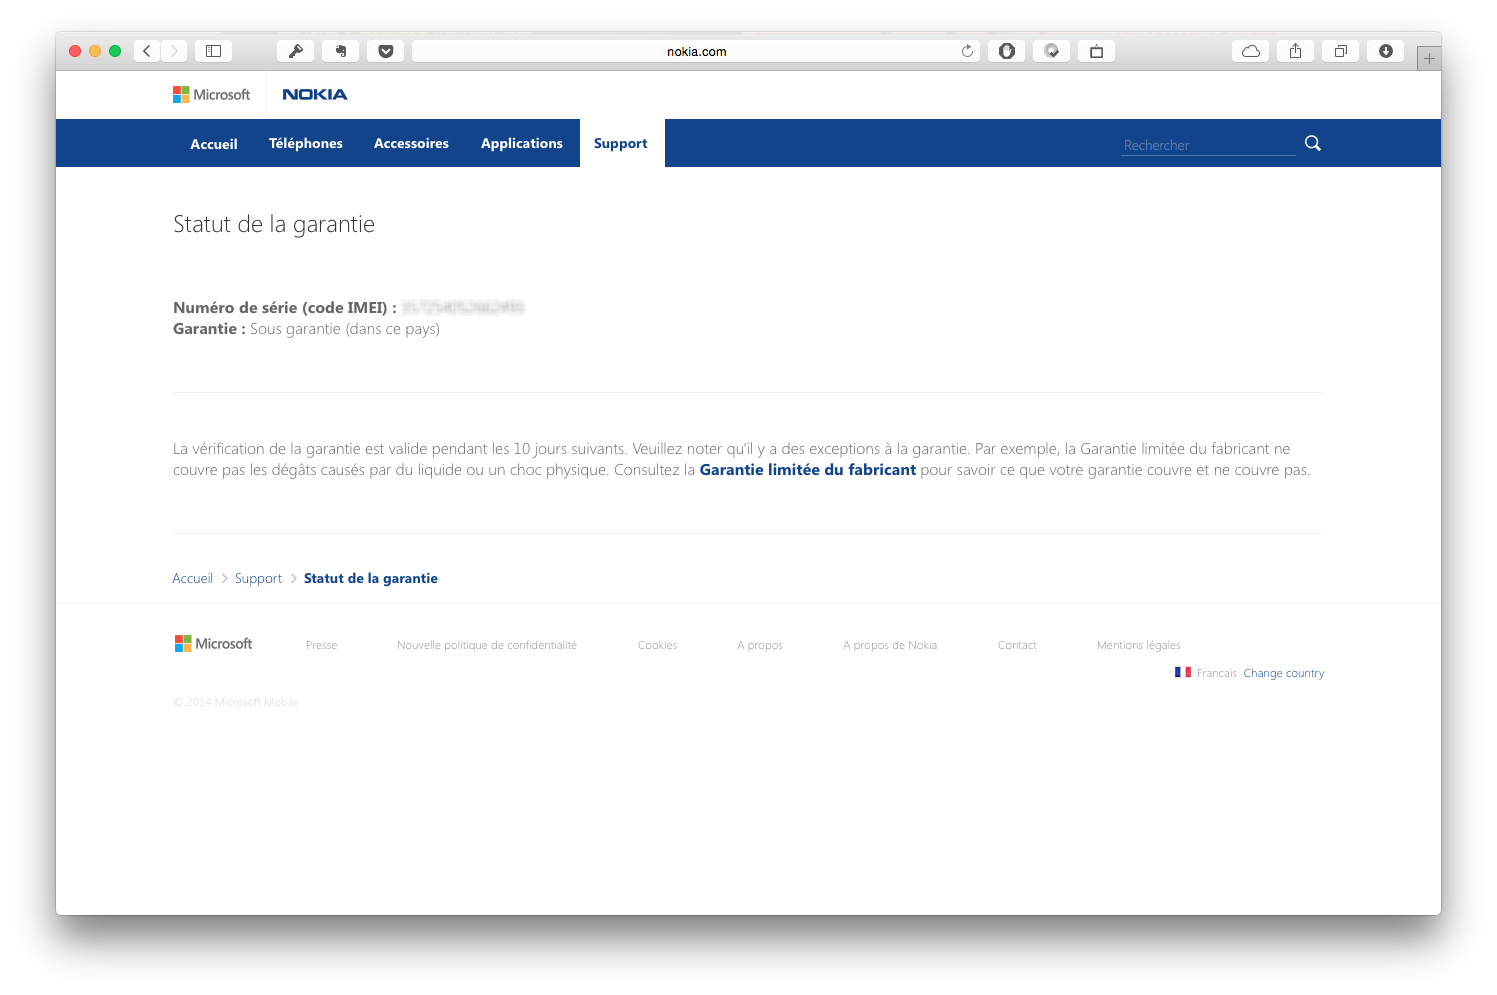
Task: Save page with Pocket extension icon
Action: click(386, 51)
